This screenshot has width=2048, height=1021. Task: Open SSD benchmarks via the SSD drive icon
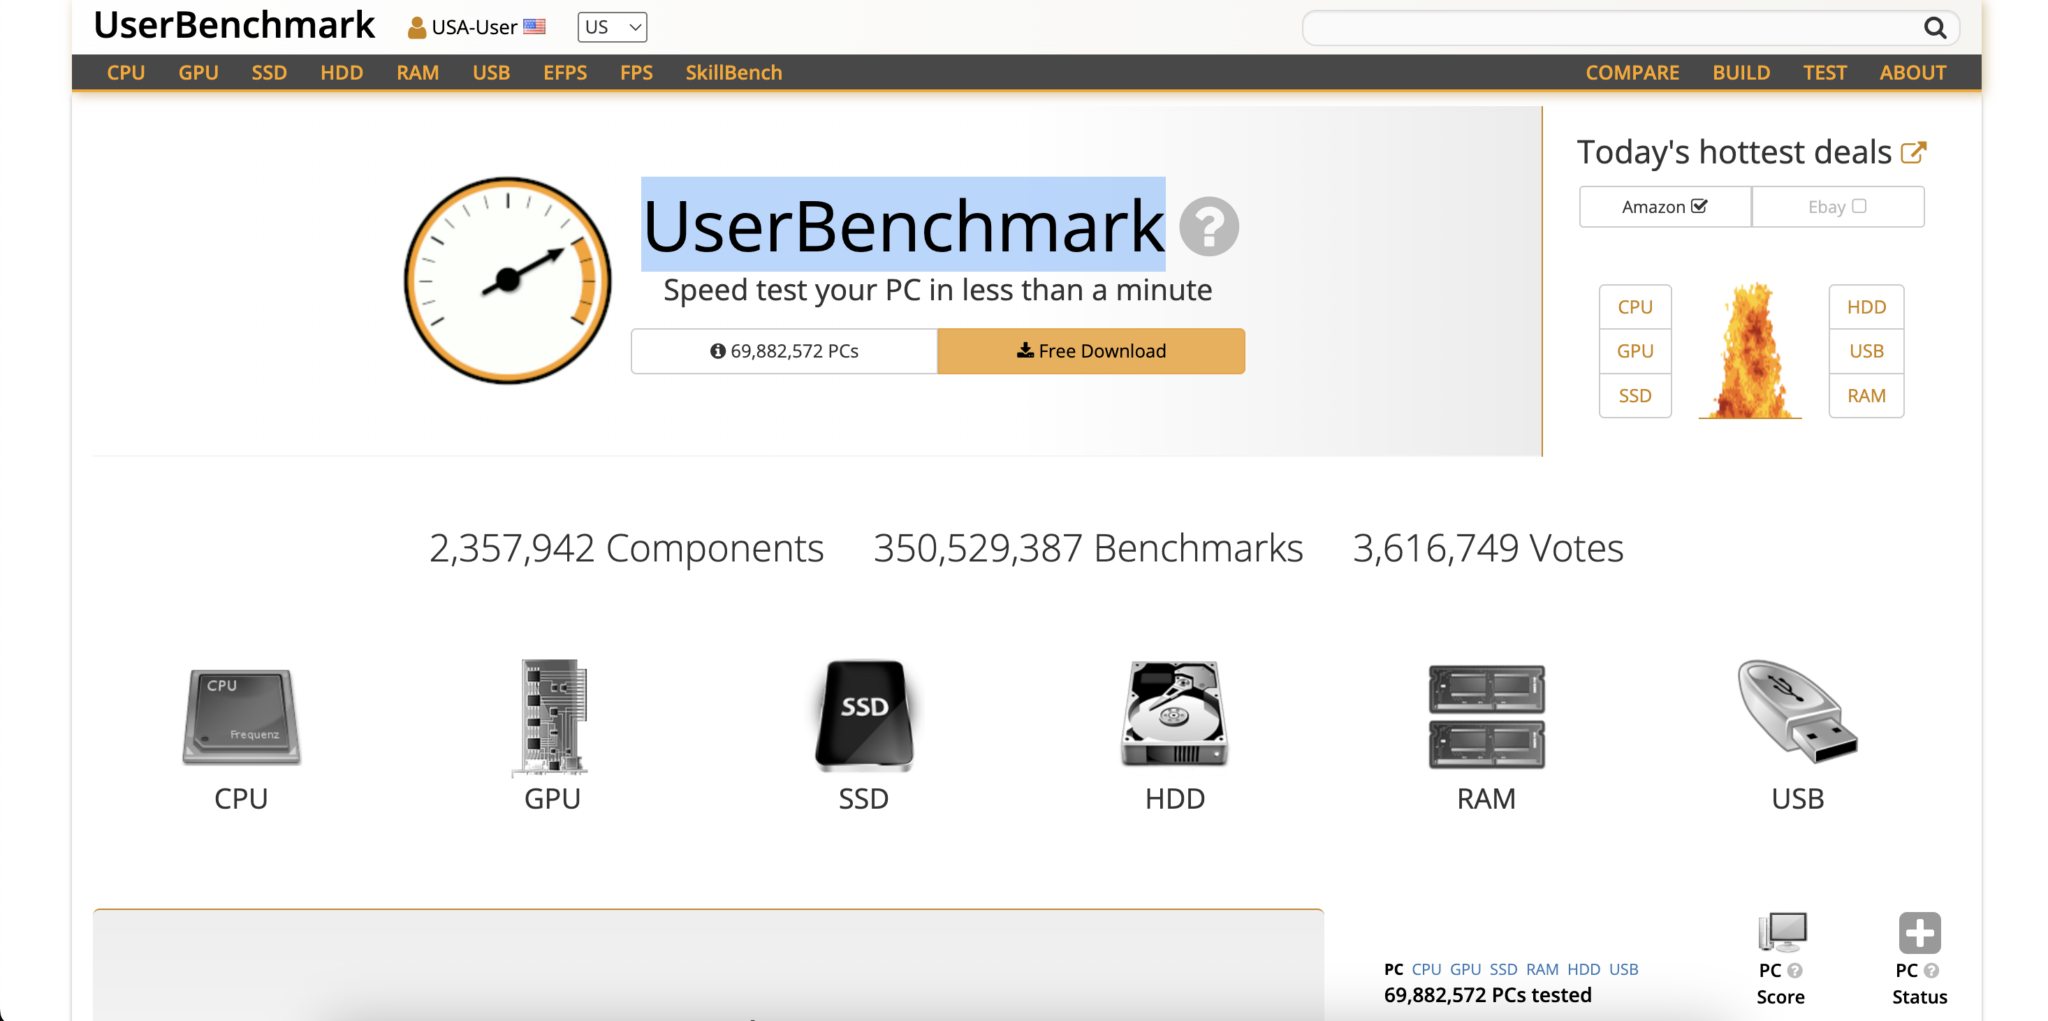(x=862, y=714)
